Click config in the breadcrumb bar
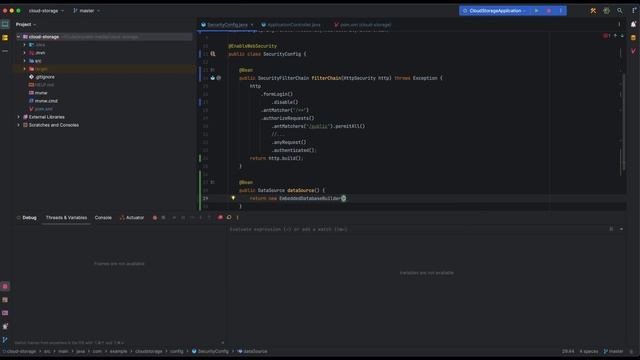This screenshot has width=640, height=360. coord(176,351)
